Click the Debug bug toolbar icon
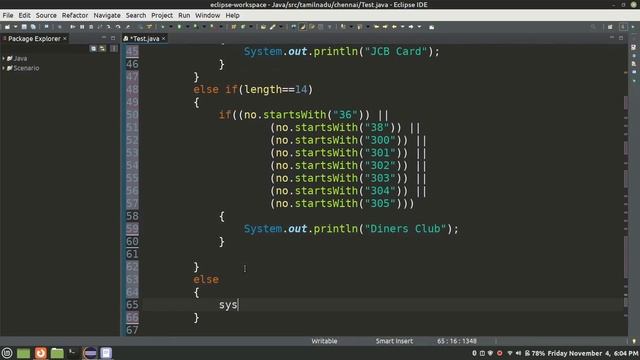The width and height of the screenshot is (640, 360). pyautogui.click(x=162, y=27)
